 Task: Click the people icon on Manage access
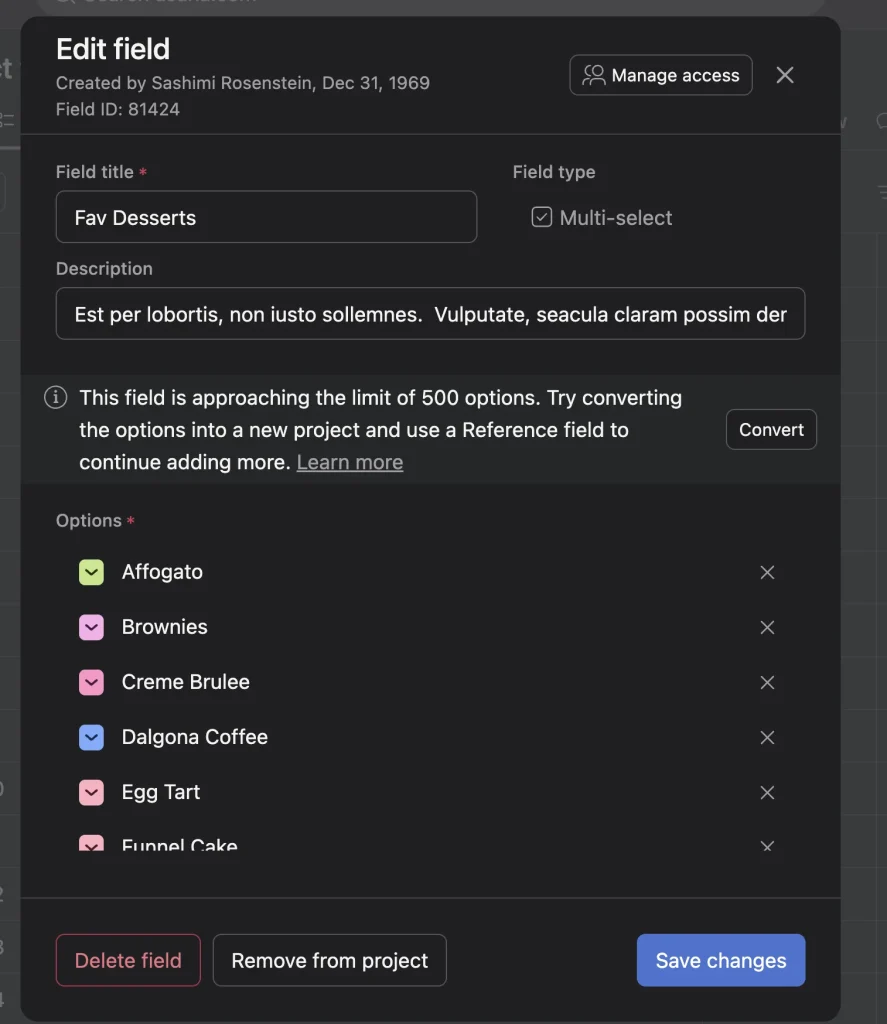[593, 74]
